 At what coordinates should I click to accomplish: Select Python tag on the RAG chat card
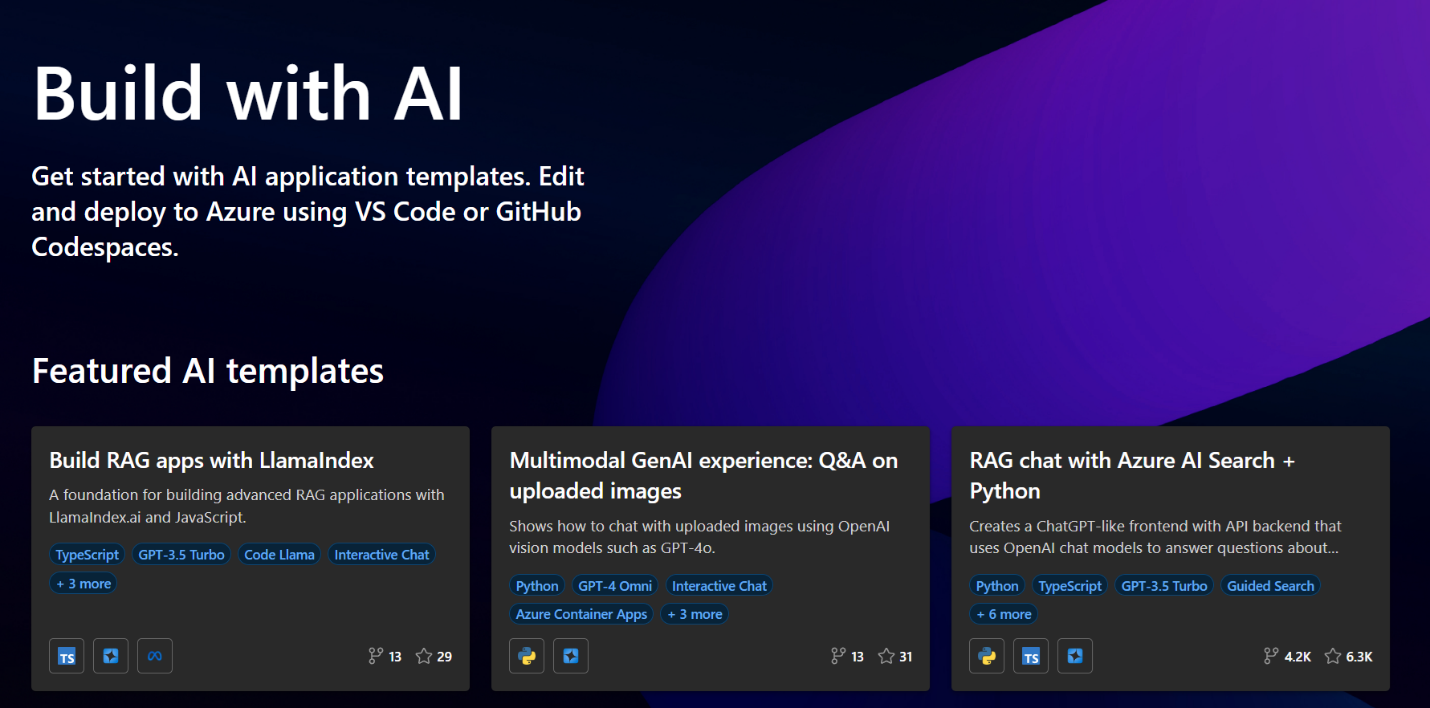point(997,585)
